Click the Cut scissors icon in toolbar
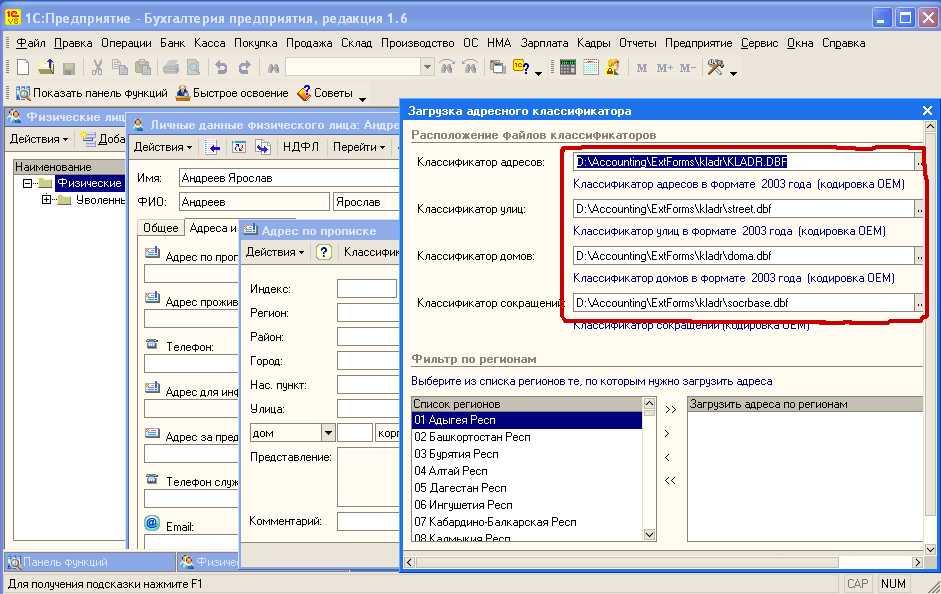The height and width of the screenshot is (594, 941). (x=97, y=68)
